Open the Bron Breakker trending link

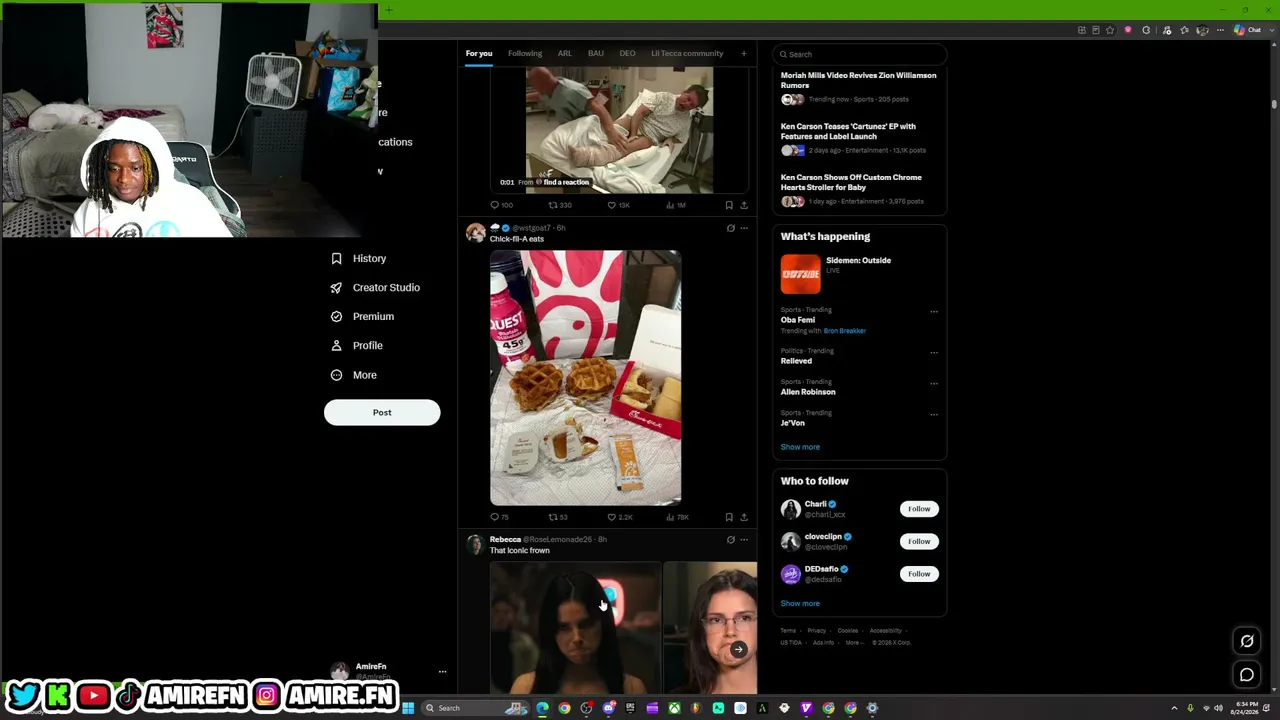[x=845, y=331]
